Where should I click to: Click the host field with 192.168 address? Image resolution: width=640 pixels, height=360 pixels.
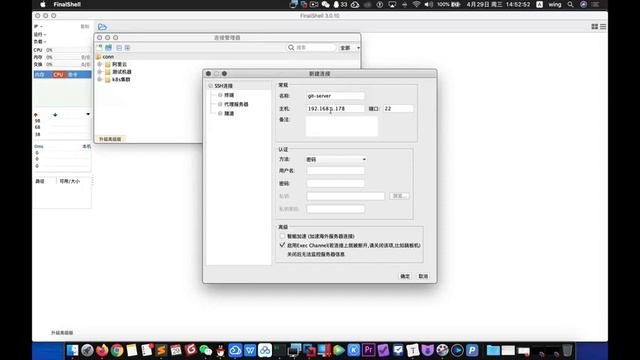pyautogui.click(x=336, y=109)
